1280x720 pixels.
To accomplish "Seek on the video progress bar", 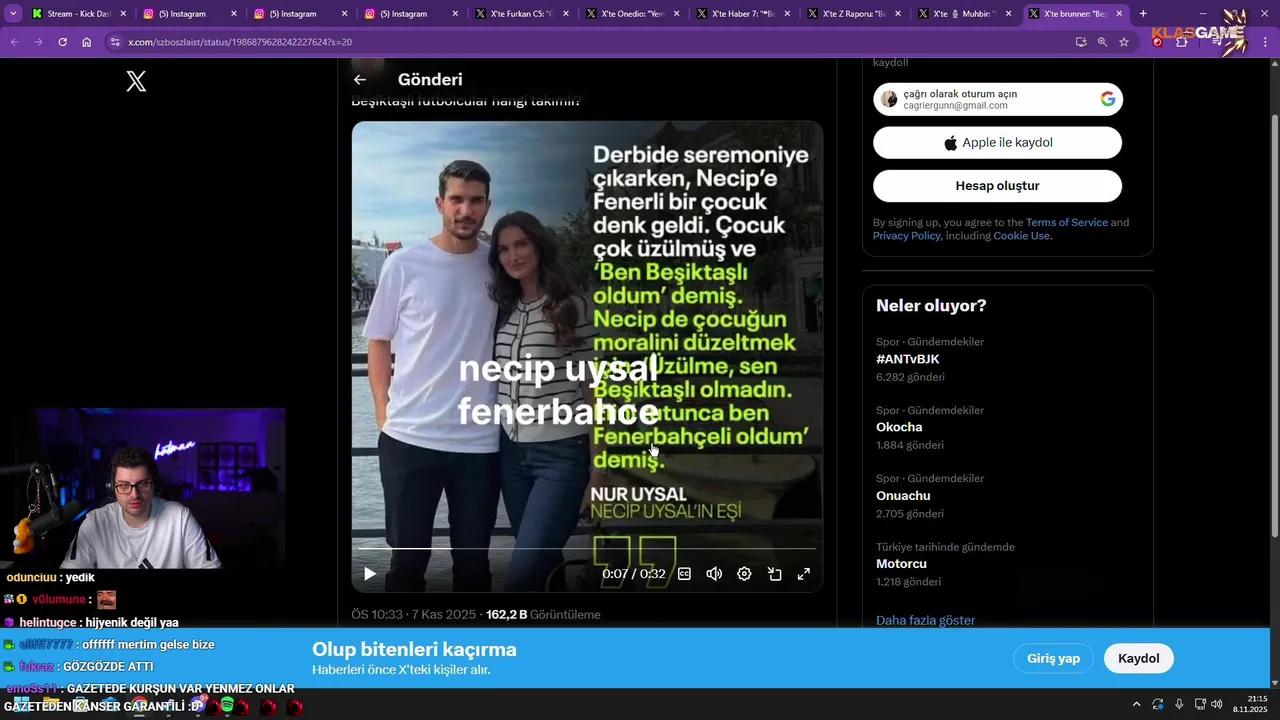I will [x=587, y=549].
